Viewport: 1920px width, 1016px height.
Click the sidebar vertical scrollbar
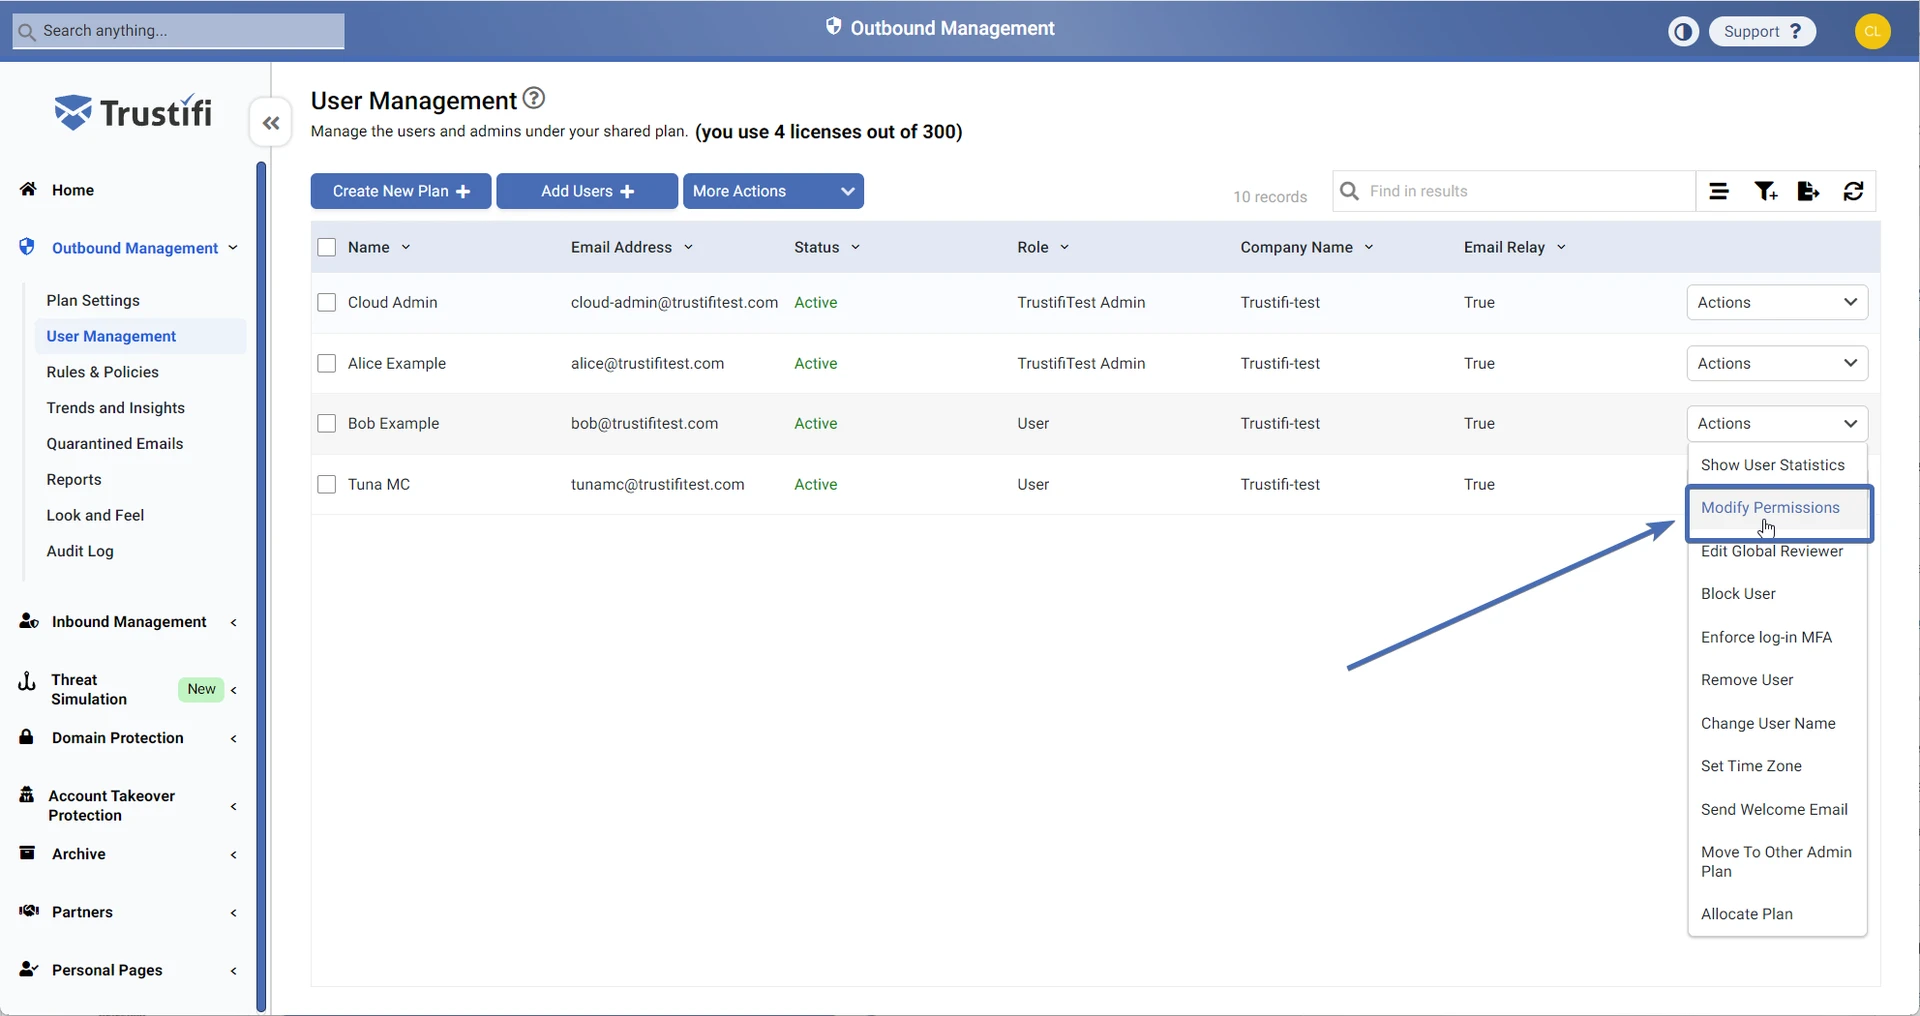[x=261, y=585]
